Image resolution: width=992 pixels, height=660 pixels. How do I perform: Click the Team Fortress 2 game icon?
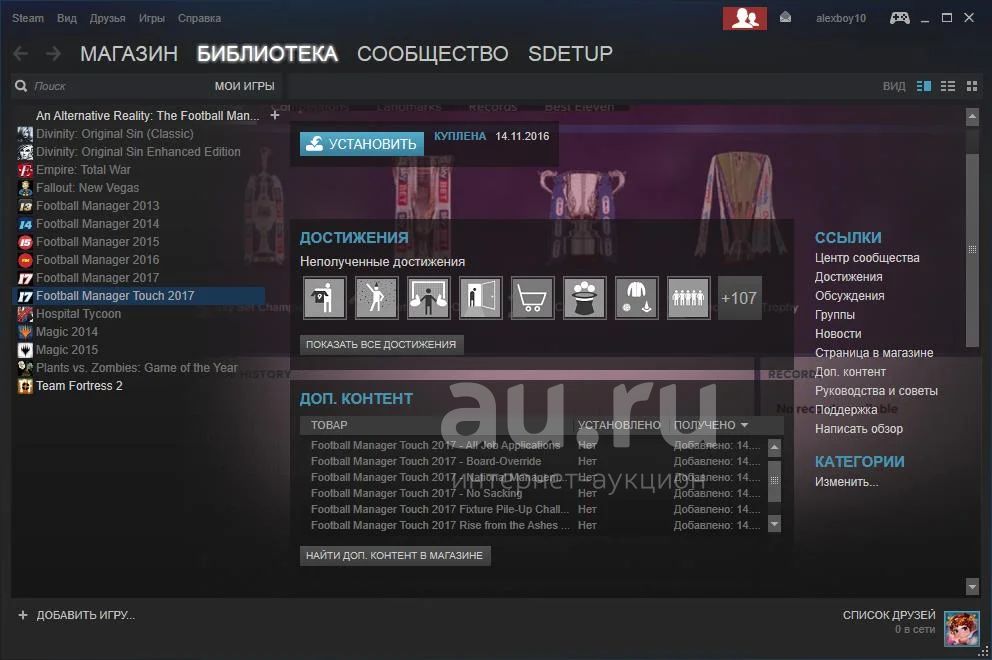pos(25,386)
